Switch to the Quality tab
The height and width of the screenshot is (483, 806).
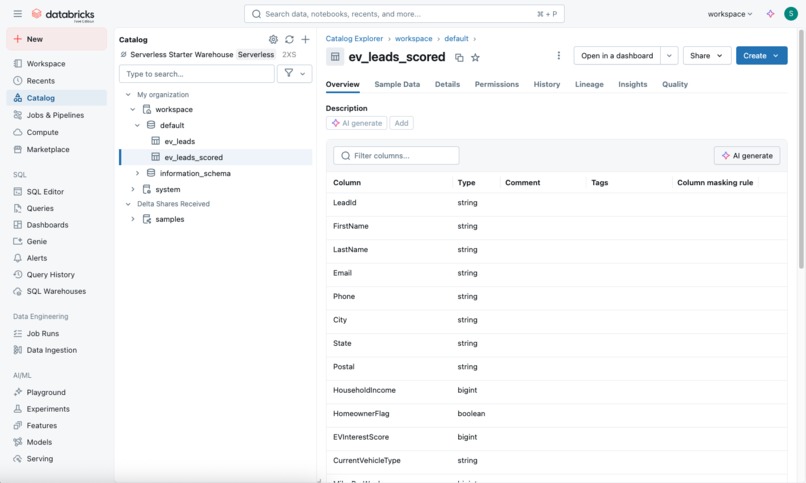pos(674,84)
